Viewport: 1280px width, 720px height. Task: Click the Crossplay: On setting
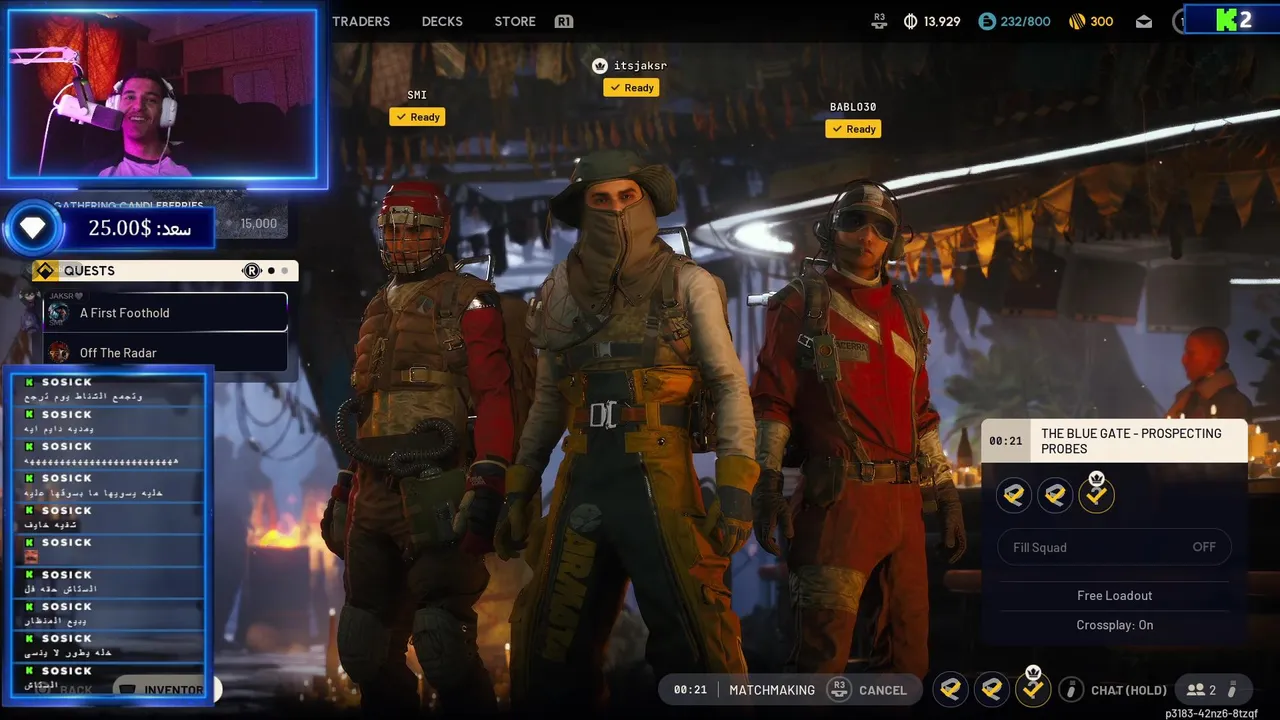coord(1115,625)
